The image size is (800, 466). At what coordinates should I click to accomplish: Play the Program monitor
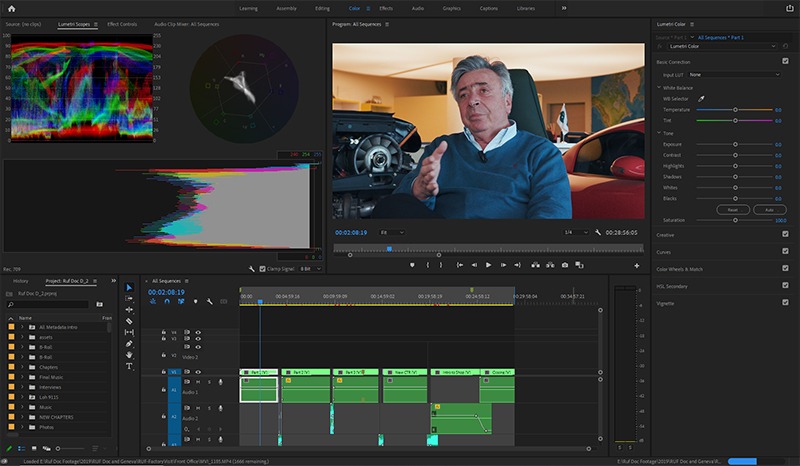(x=488, y=265)
